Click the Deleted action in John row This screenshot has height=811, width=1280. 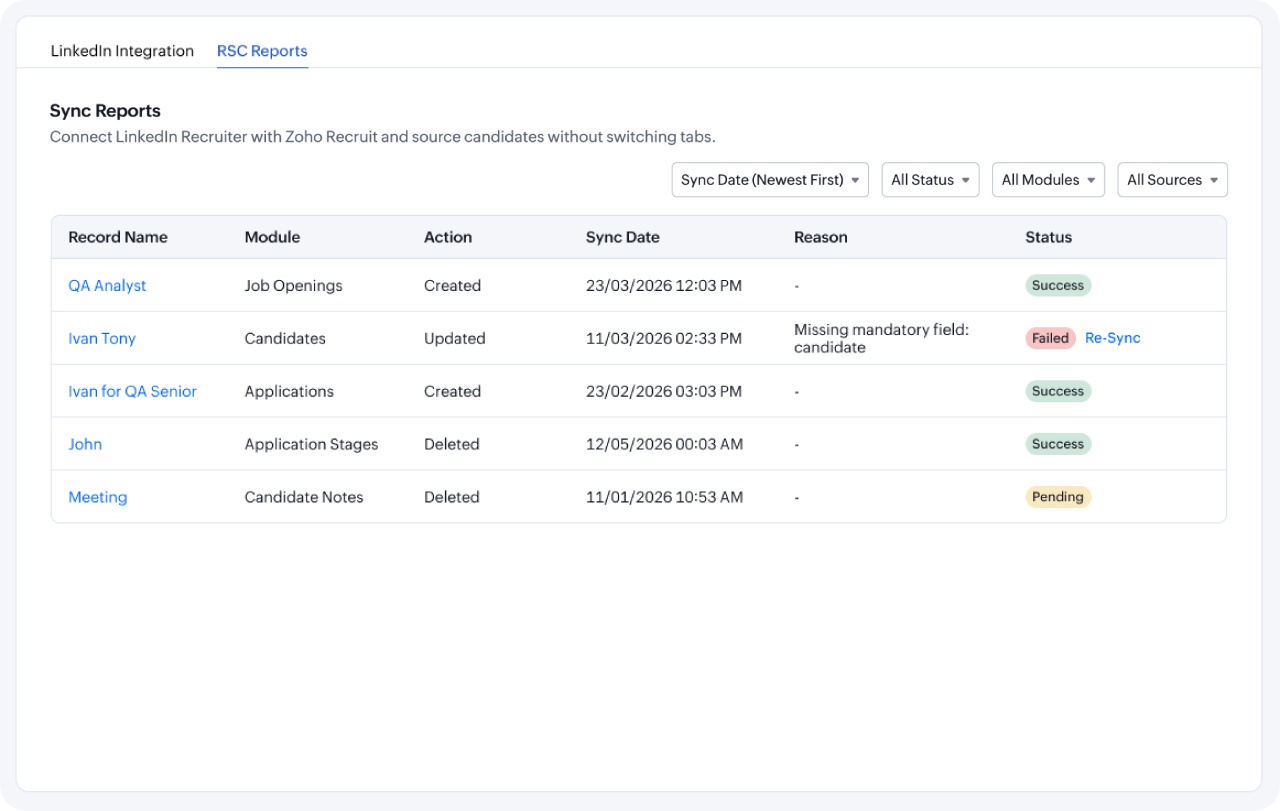click(452, 445)
